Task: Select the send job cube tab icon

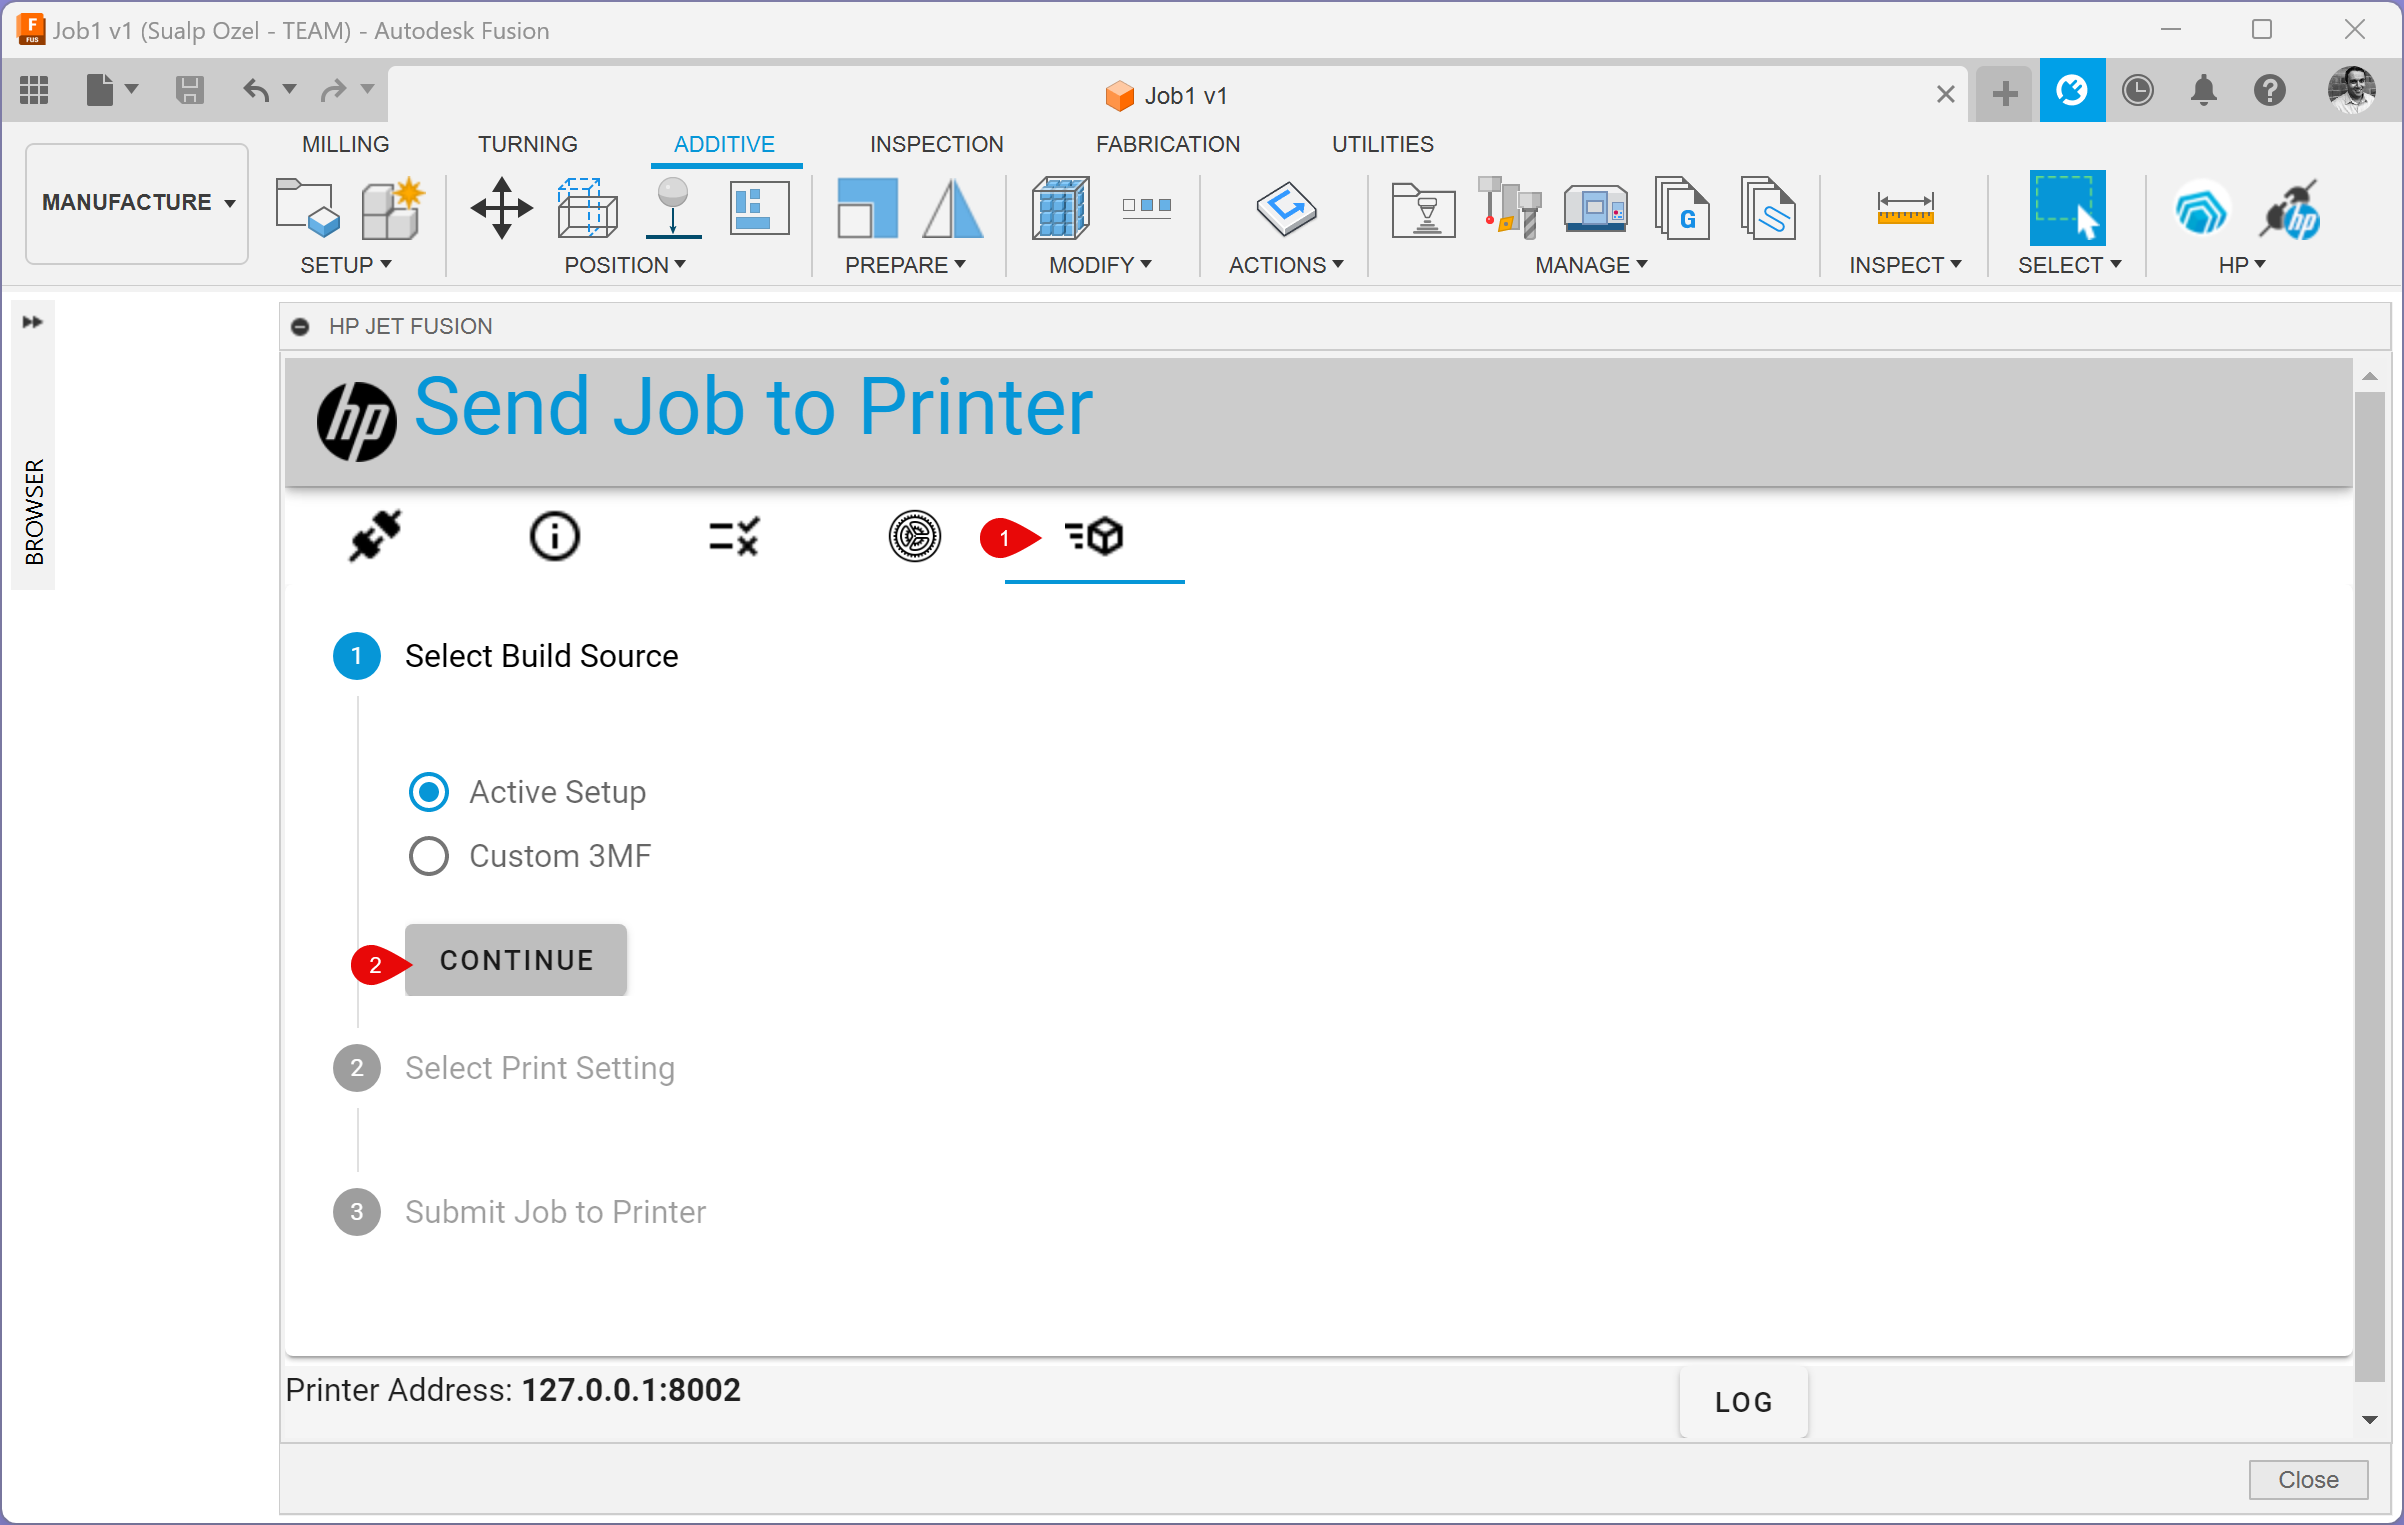Action: click(x=1095, y=536)
